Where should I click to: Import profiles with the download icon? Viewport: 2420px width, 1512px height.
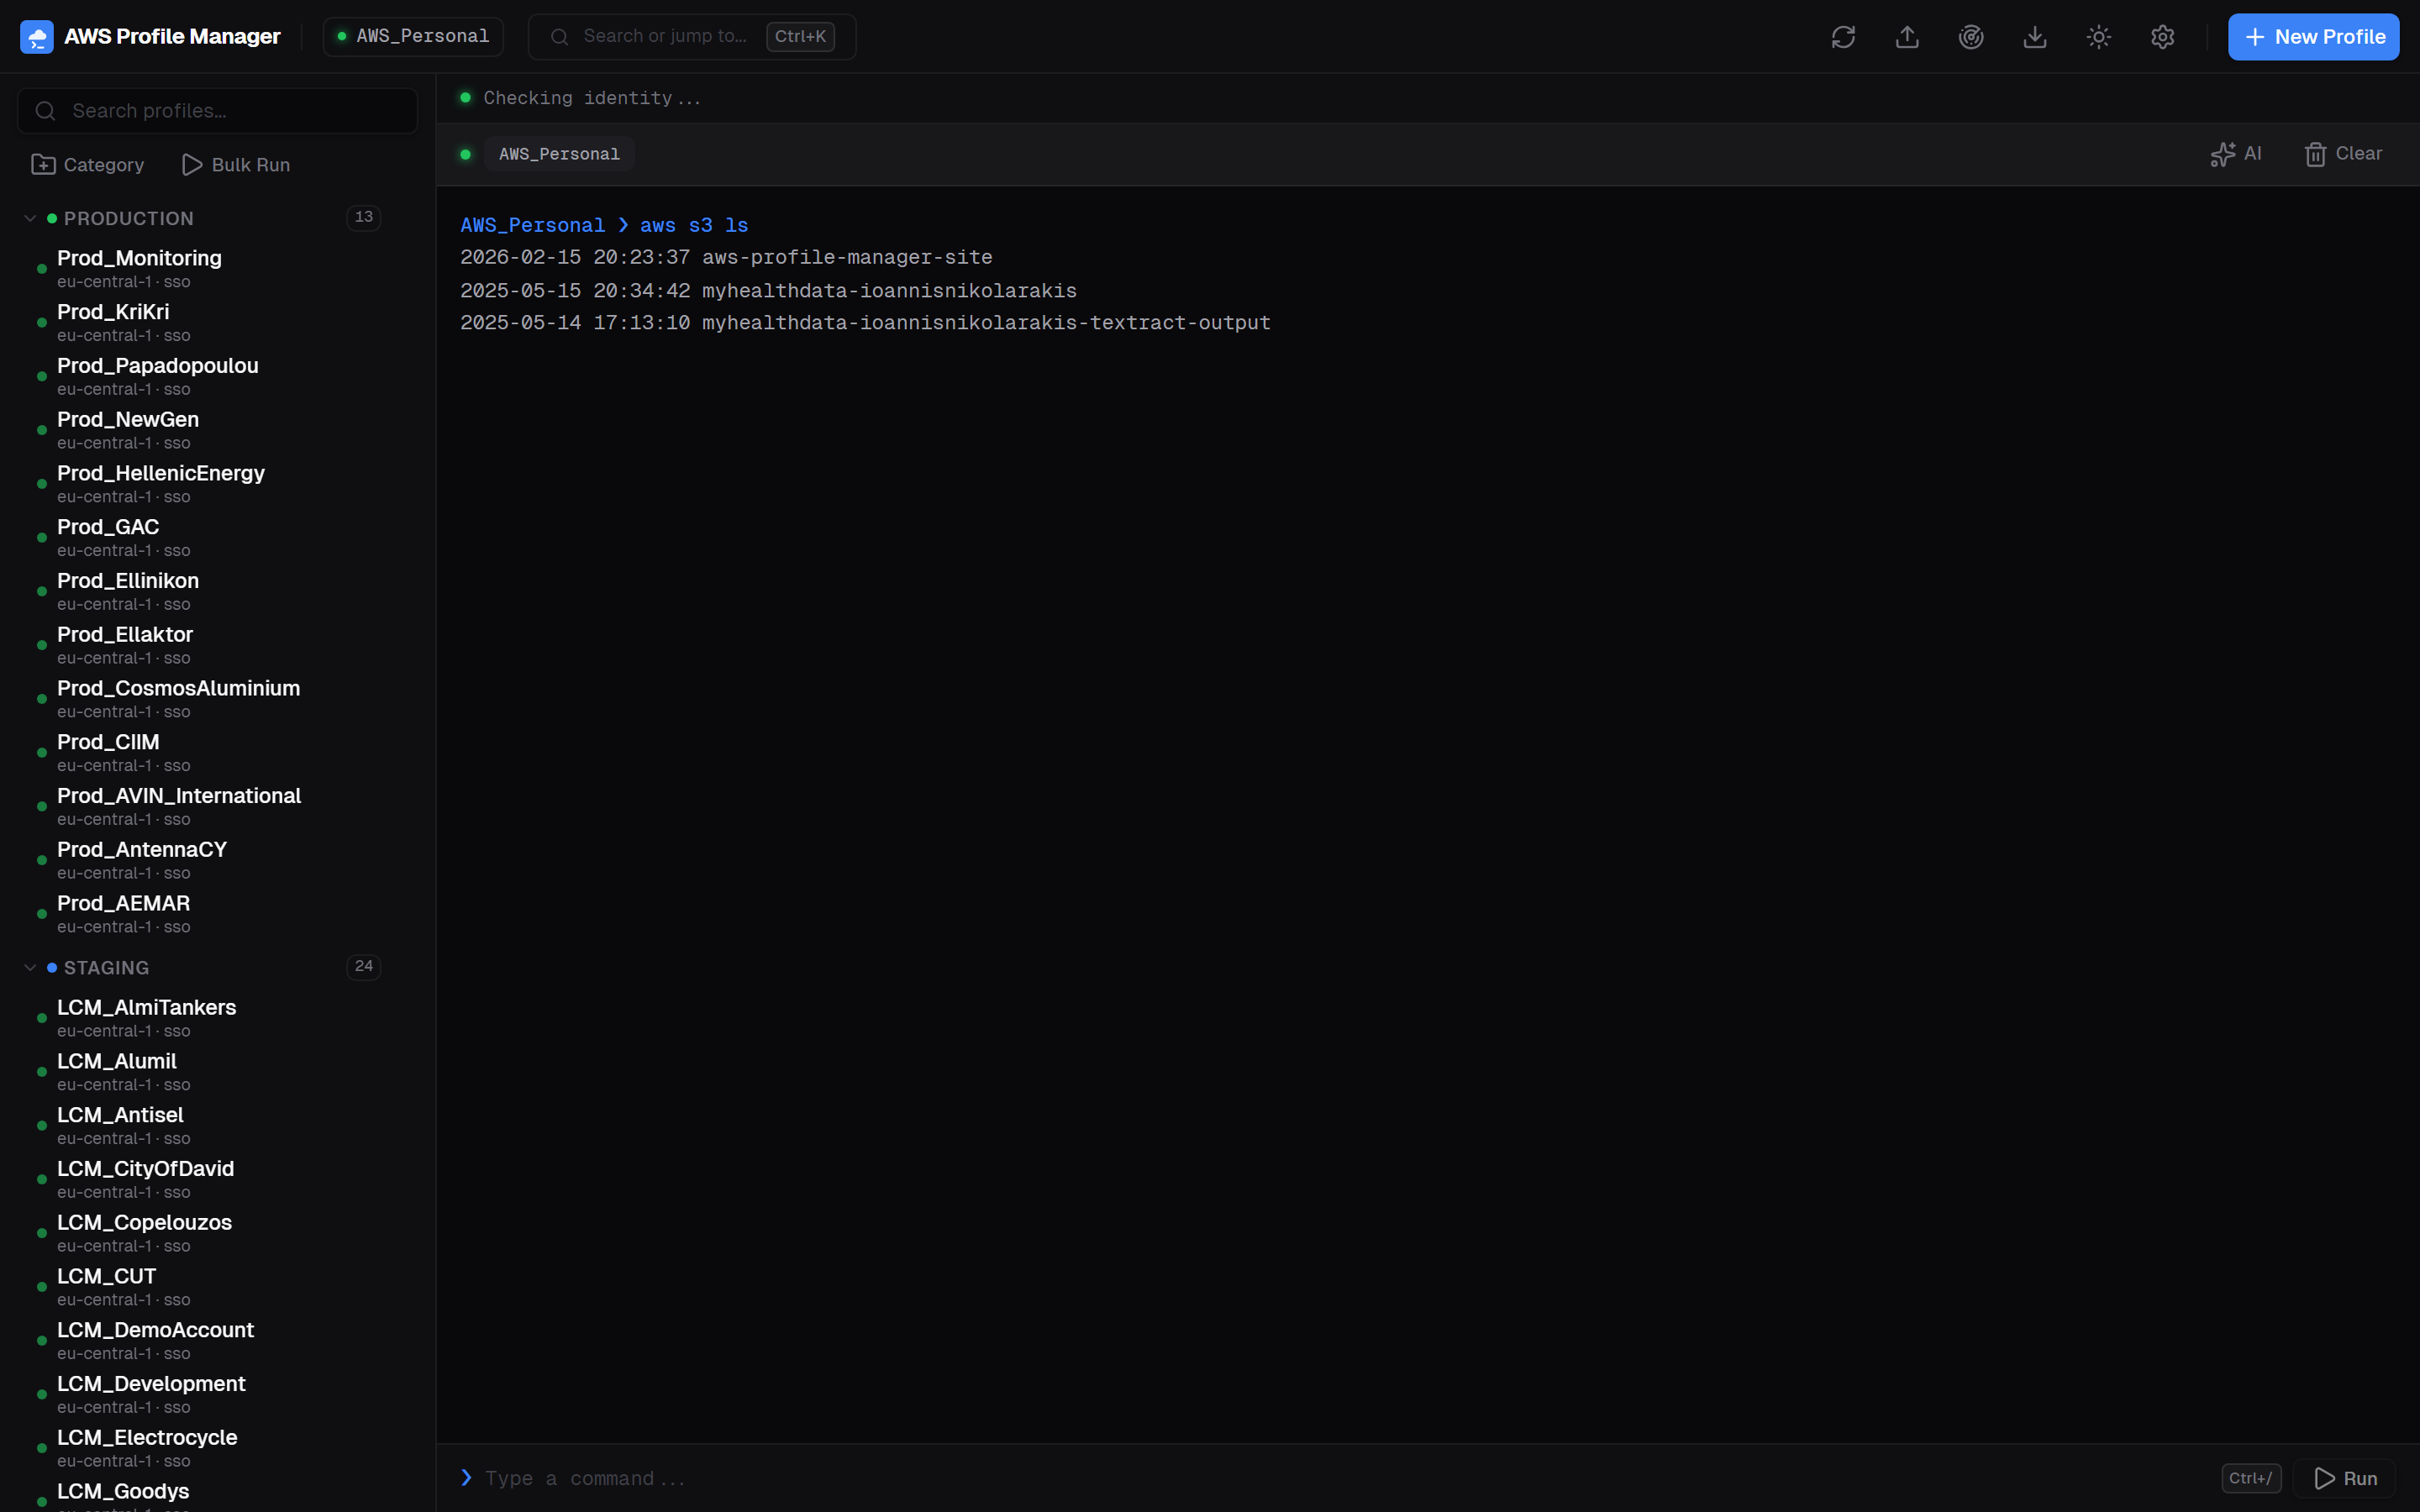[2035, 36]
